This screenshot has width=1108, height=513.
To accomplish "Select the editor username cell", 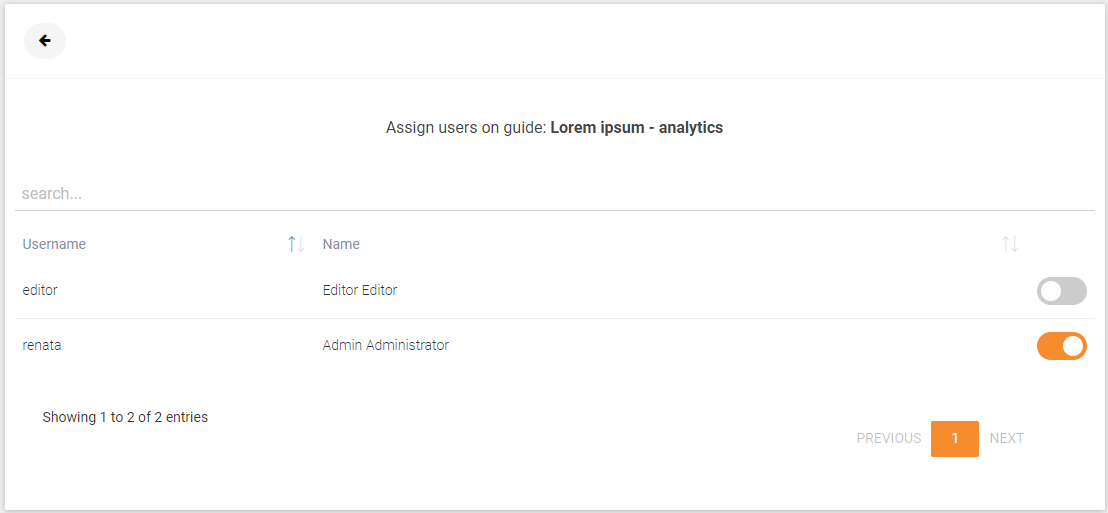I will [40, 290].
